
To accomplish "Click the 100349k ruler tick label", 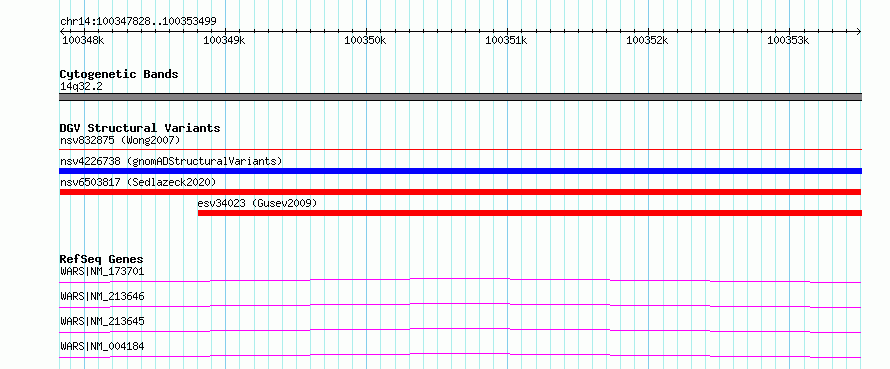I will click(224, 40).
